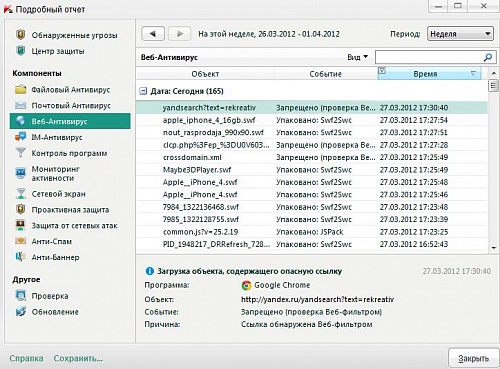This screenshot has height=369, width=500.
Task: Select Веб-Антивирус in components list
Action: coord(70,121)
